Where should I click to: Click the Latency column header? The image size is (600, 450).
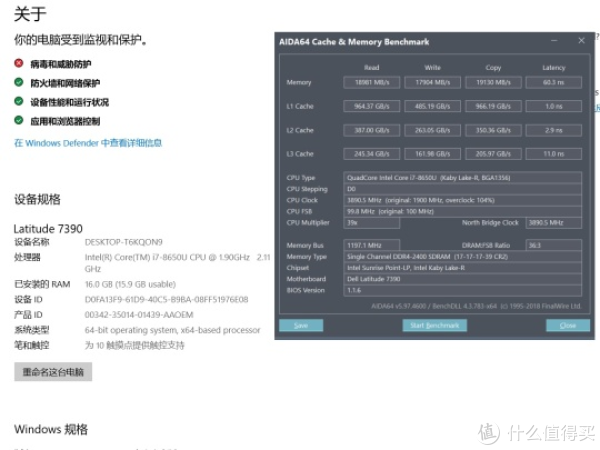(x=554, y=67)
